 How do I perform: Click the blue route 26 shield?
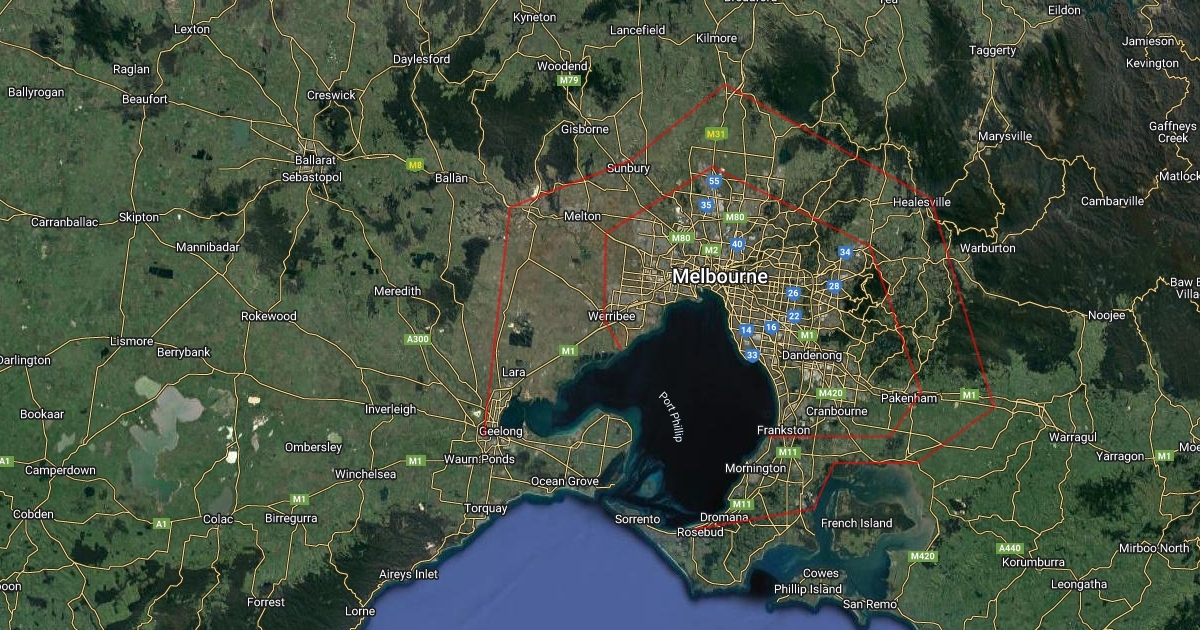coord(793,294)
